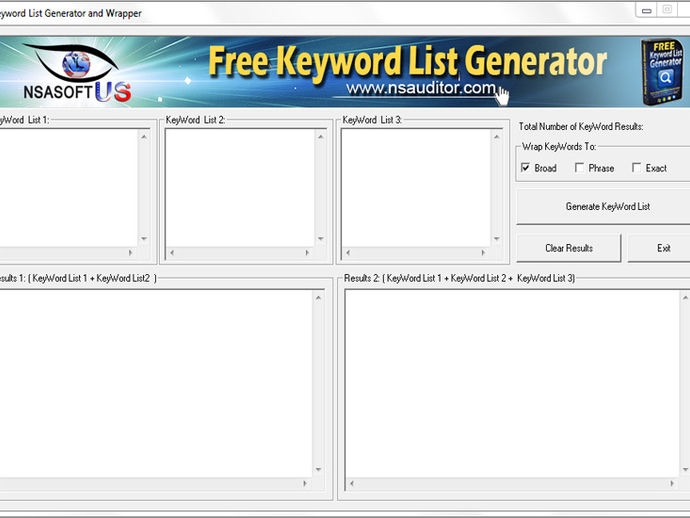Click 'Total Number of KeyWord Results:' label

(x=581, y=127)
